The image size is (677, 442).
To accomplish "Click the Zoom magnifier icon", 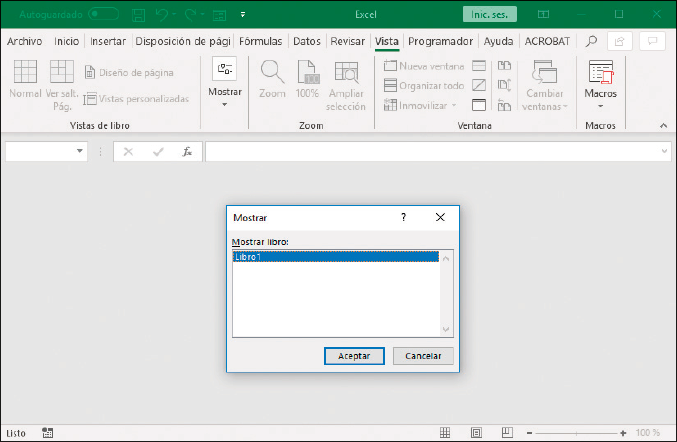I will coord(272,72).
